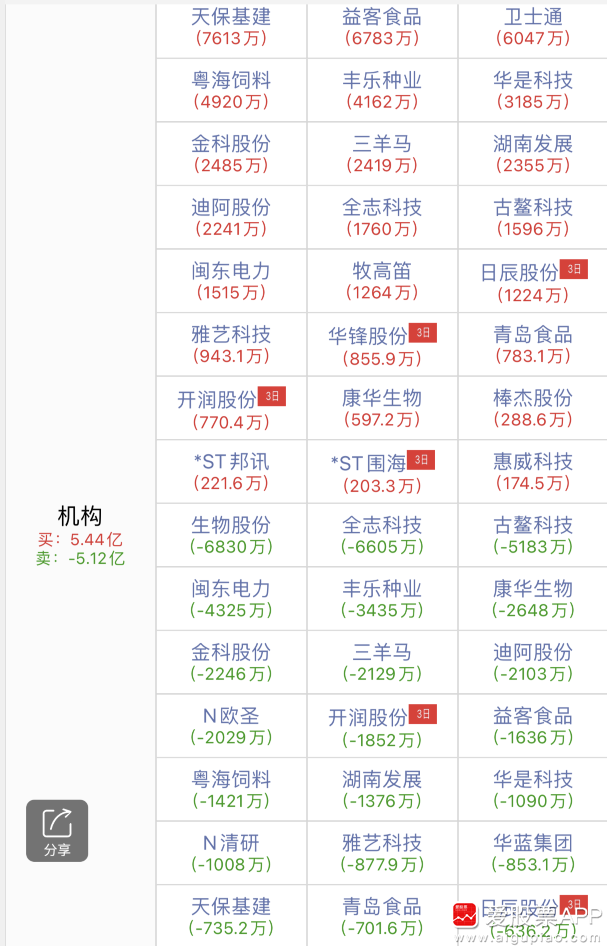Click the 3日 badge beside 开润股份 buy entry
This screenshot has height=946, width=607.
[272, 396]
